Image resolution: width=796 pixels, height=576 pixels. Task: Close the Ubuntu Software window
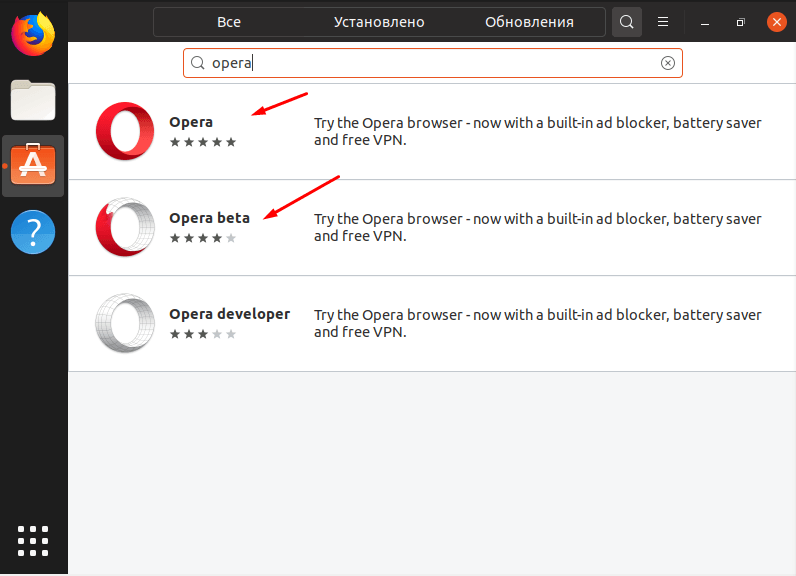[777, 22]
